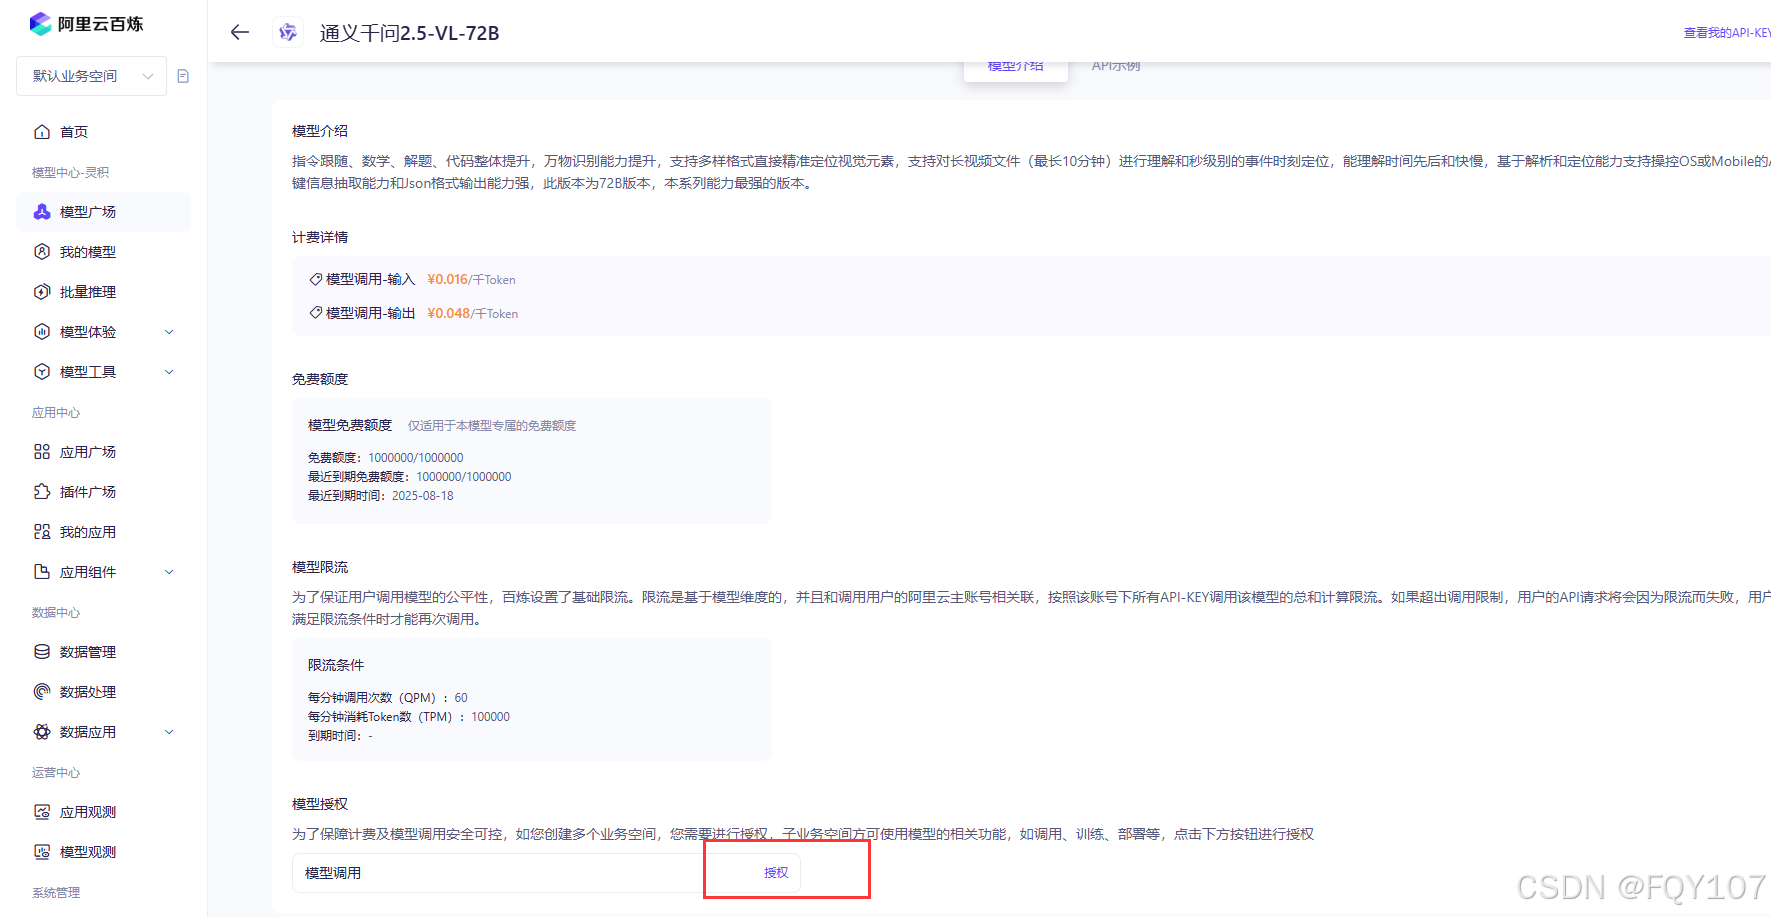Open 插件广场 in the sidebar
Screen dimensions: 1771x917
[x=103, y=492]
